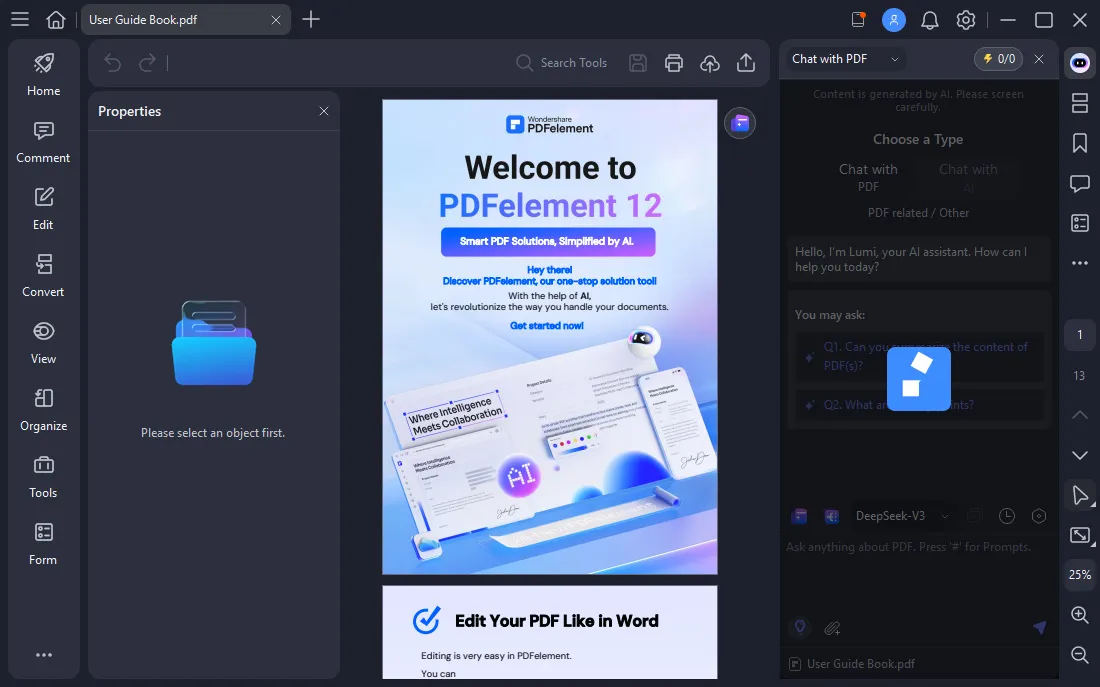Zoom out of the document
Image resolution: width=1100 pixels, height=687 pixels.
point(1080,655)
